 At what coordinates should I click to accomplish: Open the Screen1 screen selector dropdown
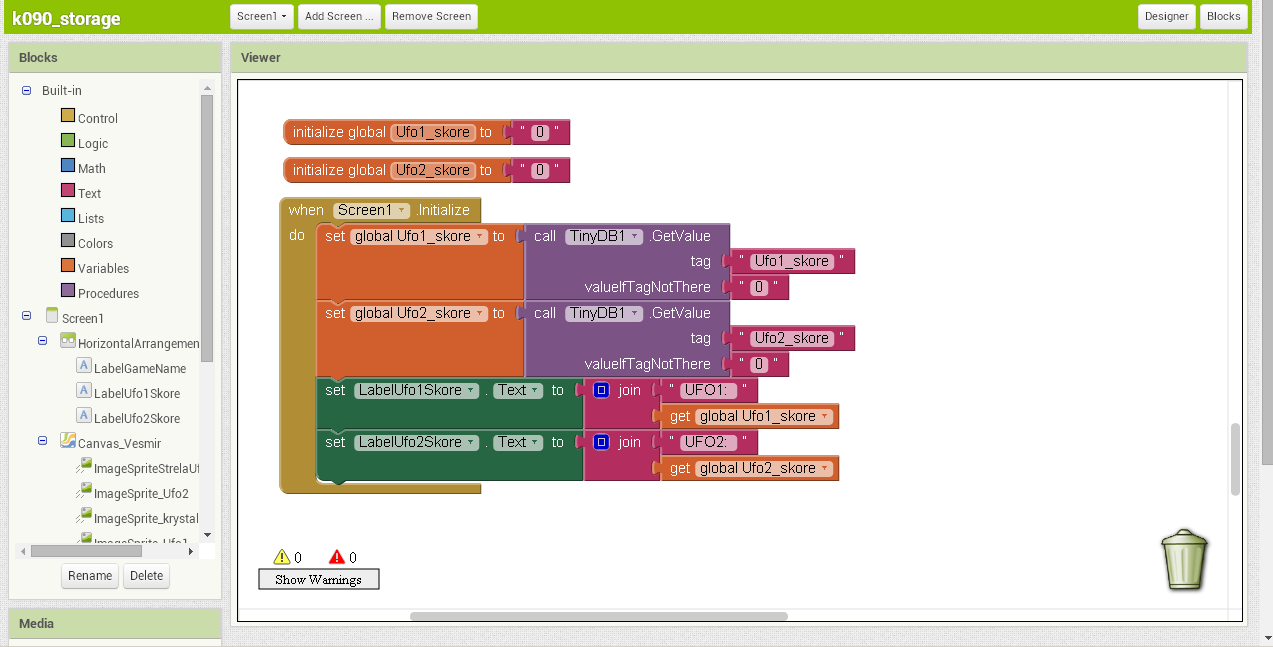click(x=262, y=16)
